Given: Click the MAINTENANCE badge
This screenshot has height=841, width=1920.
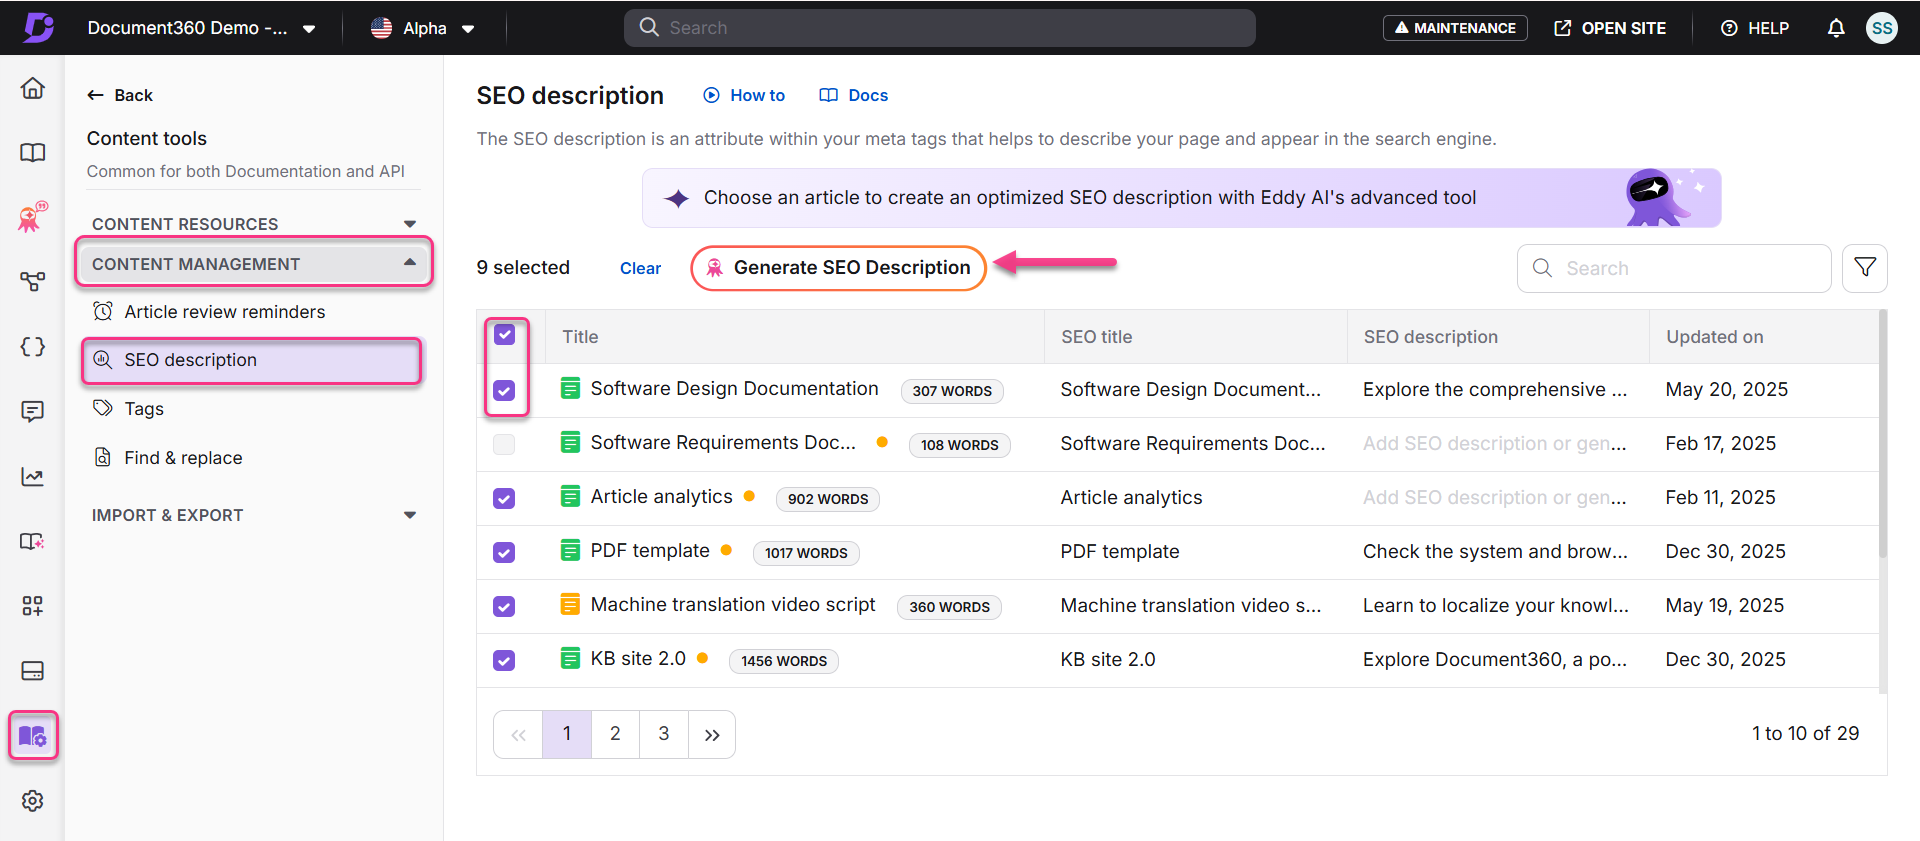Looking at the screenshot, I should pyautogui.click(x=1455, y=28).
